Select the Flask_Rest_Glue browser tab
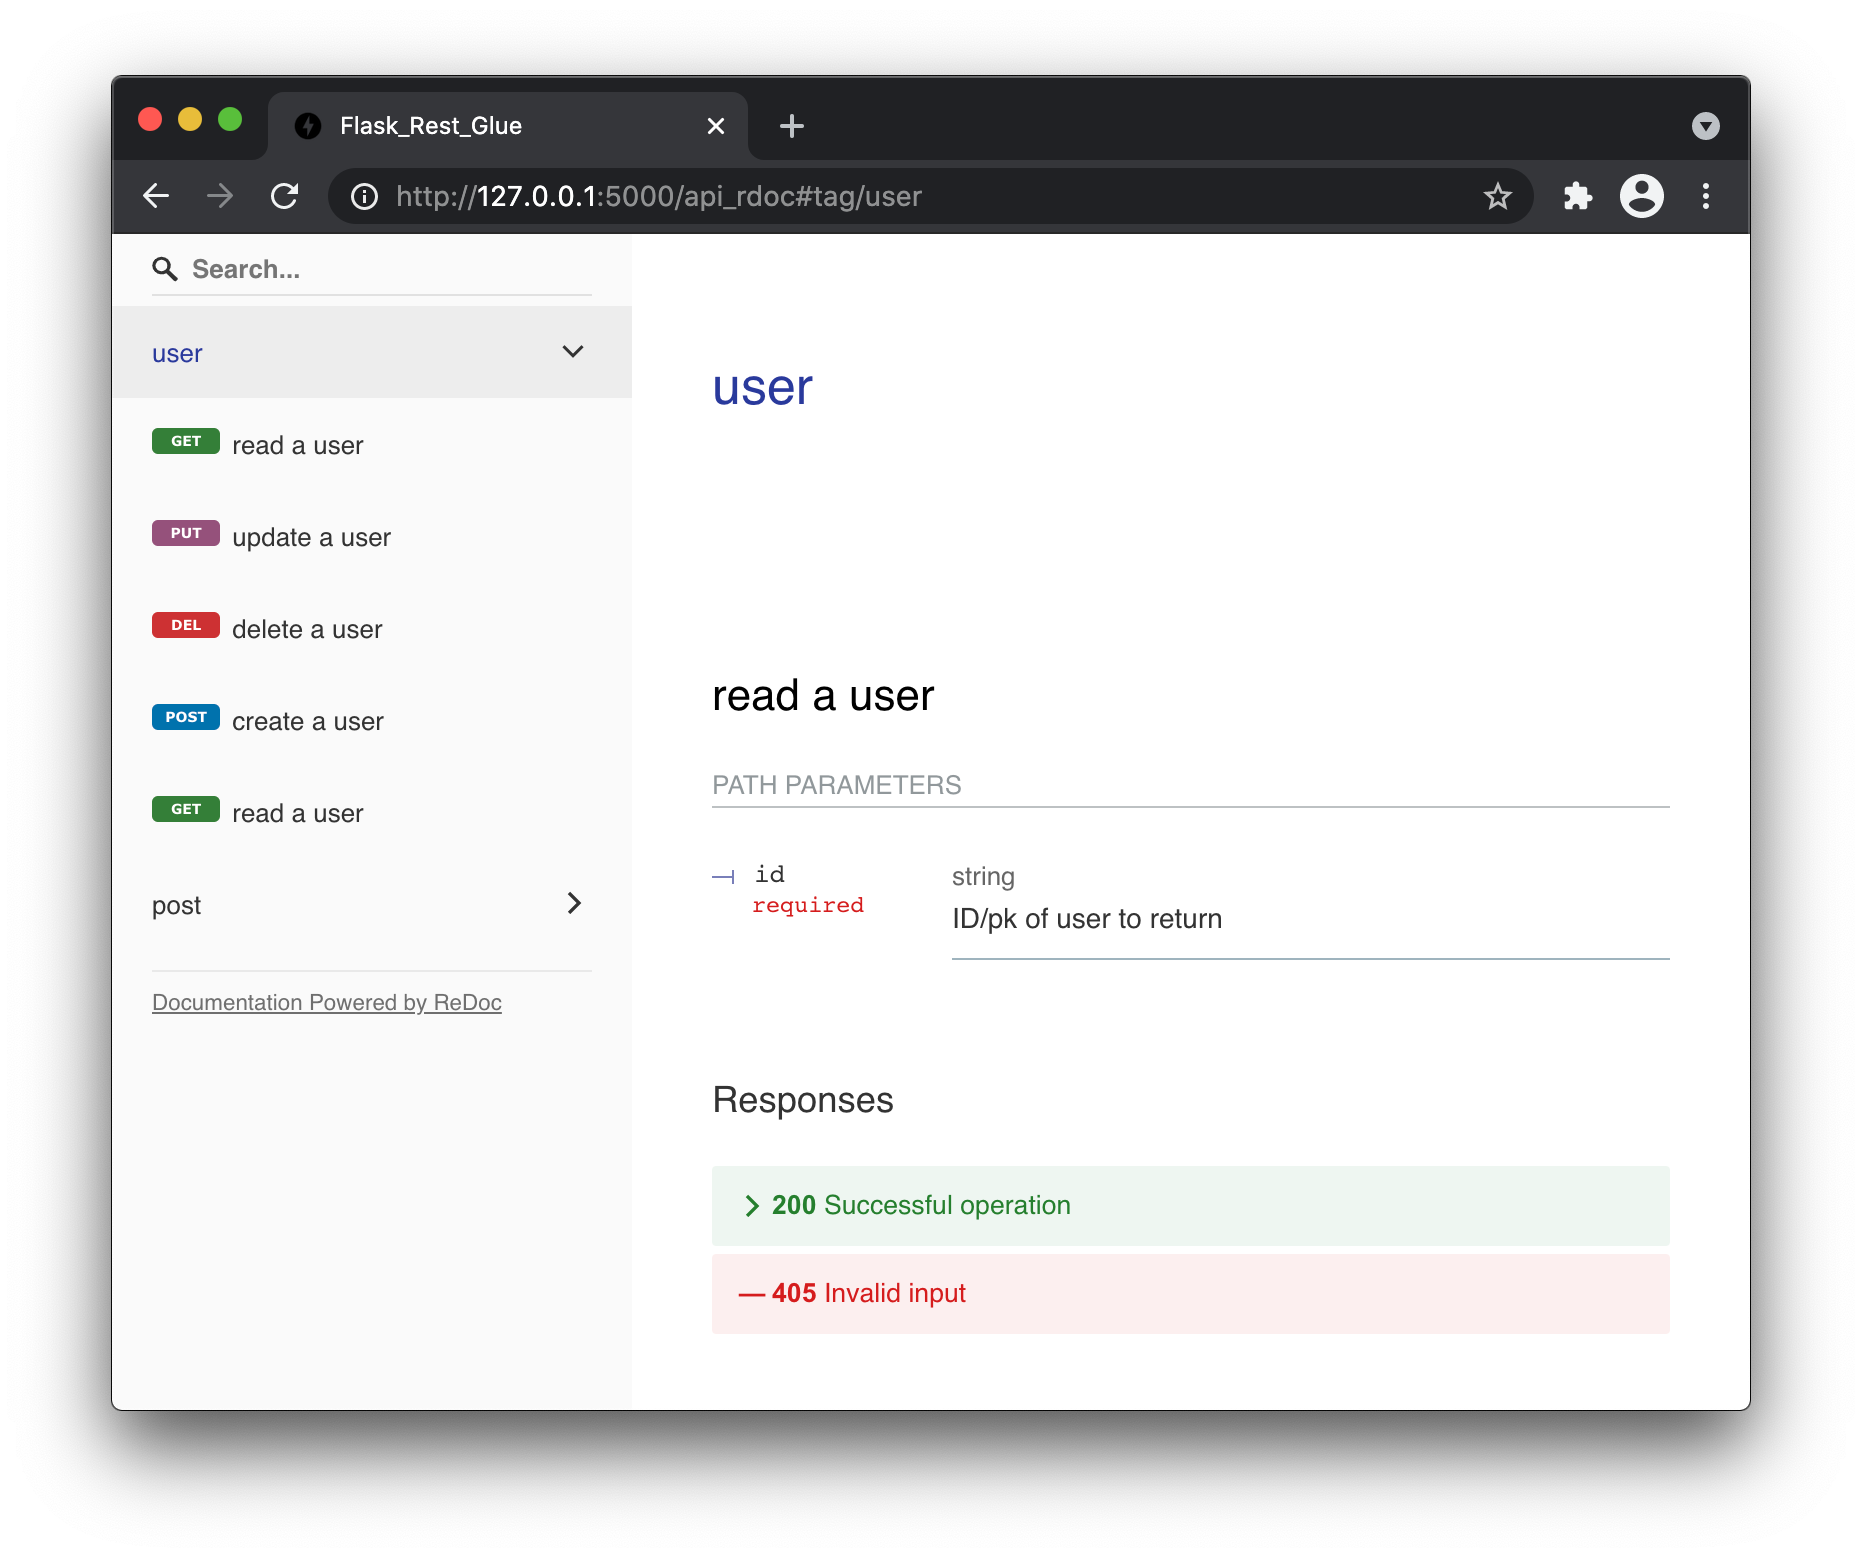 coord(450,125)
